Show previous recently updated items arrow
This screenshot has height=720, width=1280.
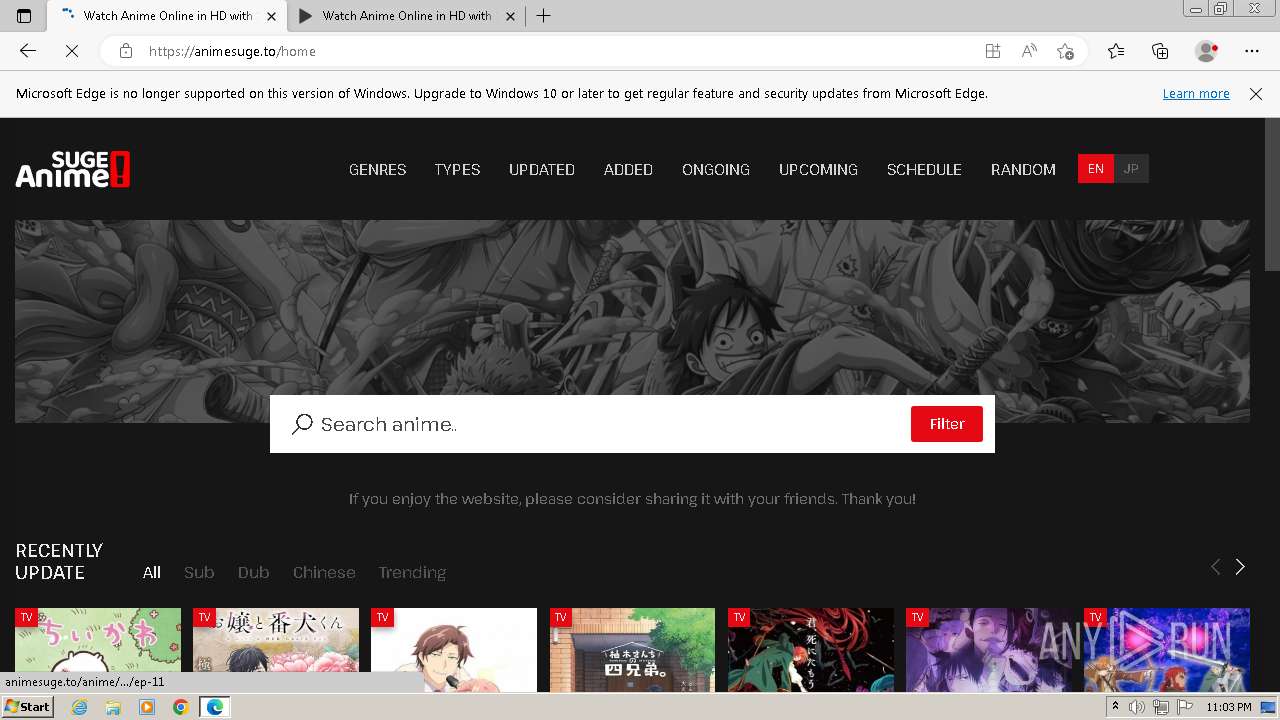[1215, 567]
